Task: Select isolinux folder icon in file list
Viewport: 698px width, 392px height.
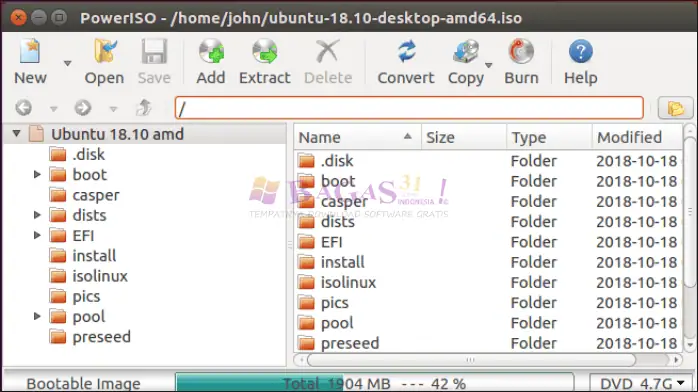Action: point(306,283)
